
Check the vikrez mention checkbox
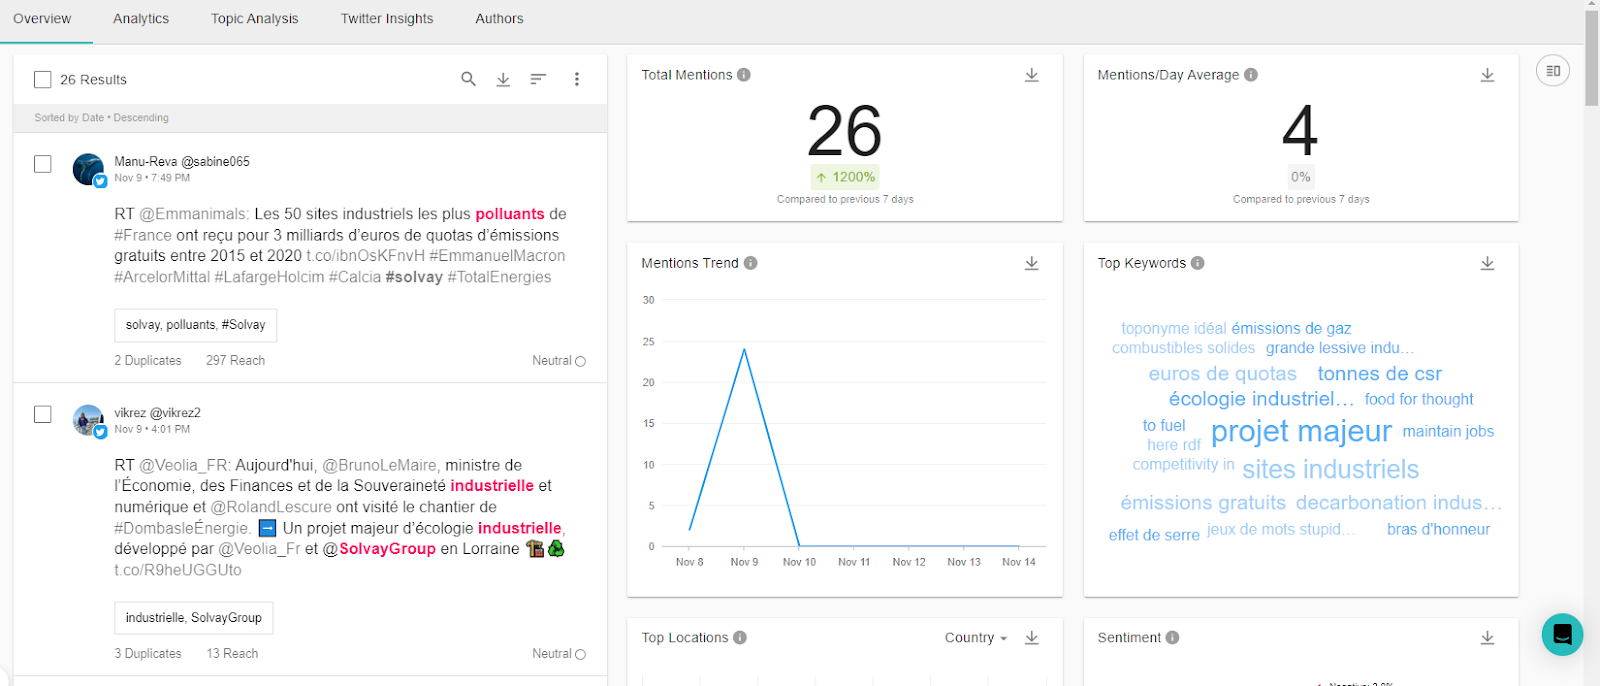point(42,414)
